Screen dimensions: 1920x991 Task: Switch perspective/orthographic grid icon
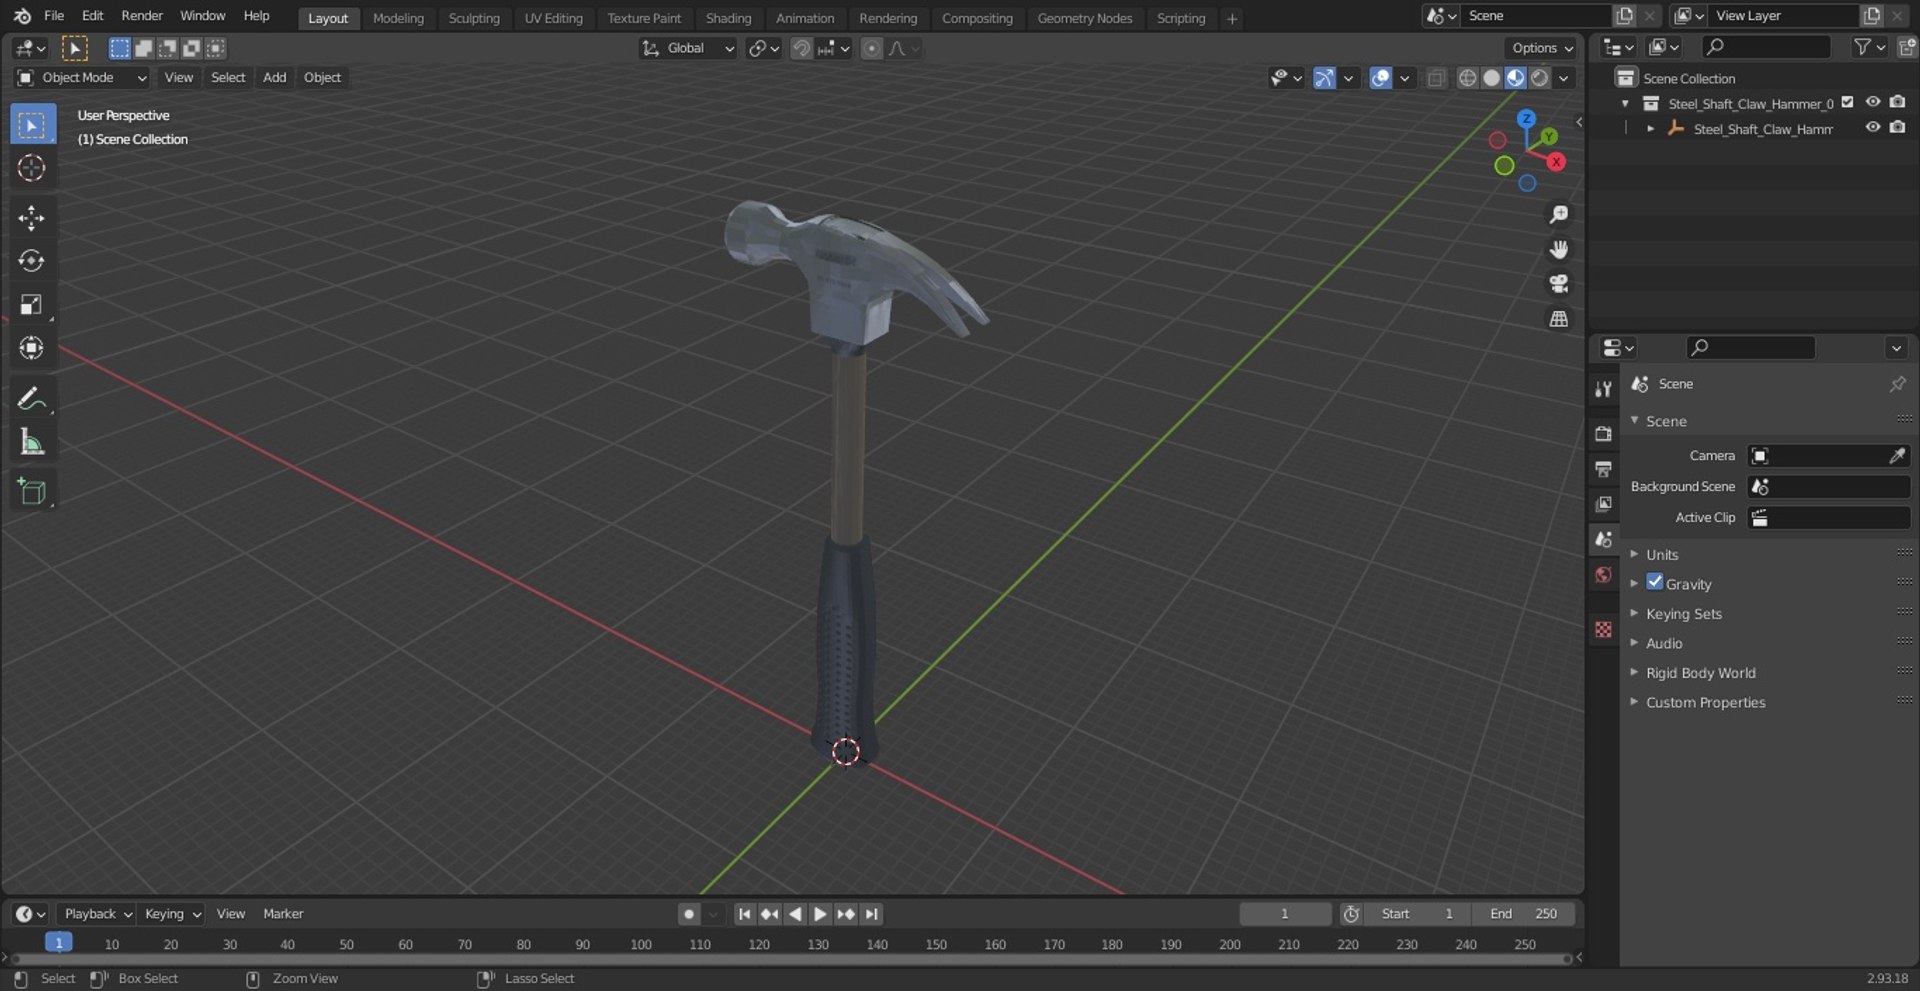1558,319
